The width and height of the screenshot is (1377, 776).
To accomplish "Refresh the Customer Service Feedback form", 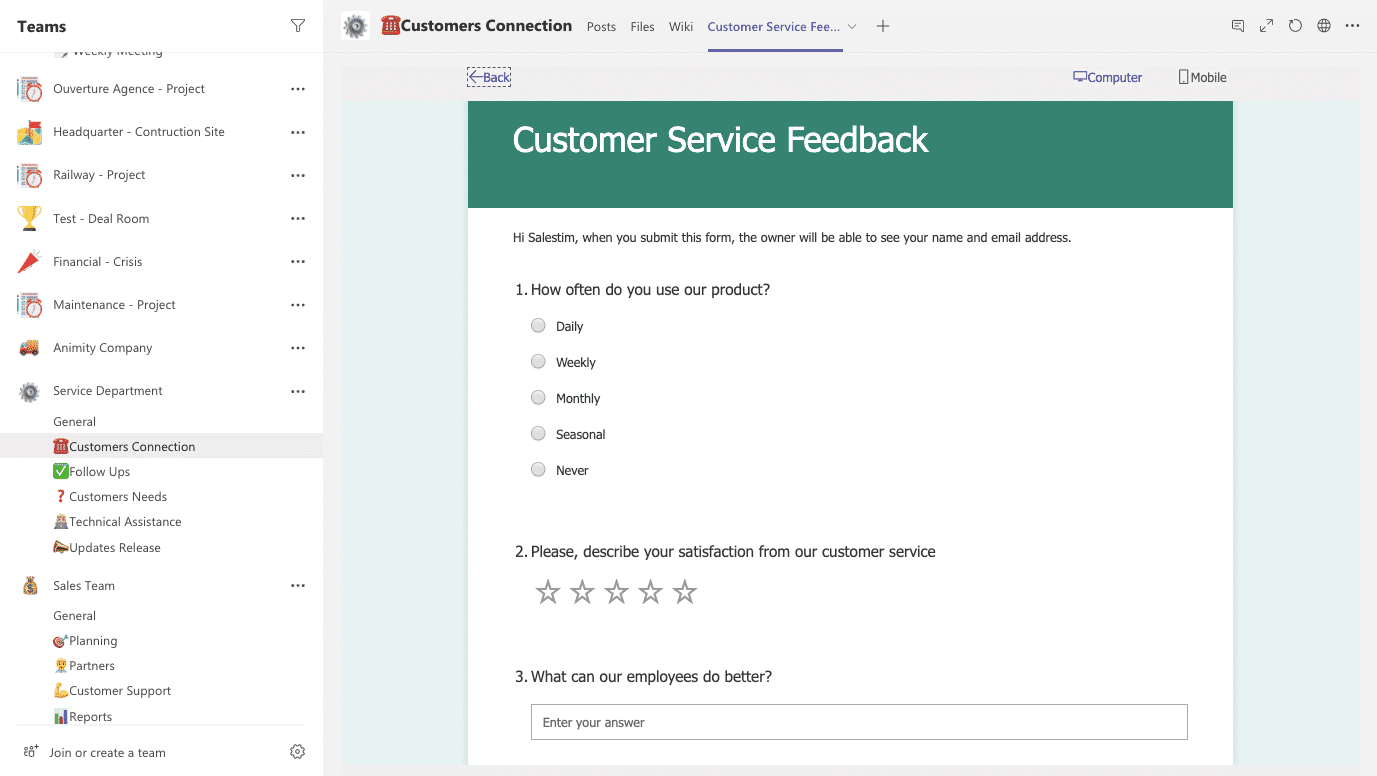I will (1295, 26).
